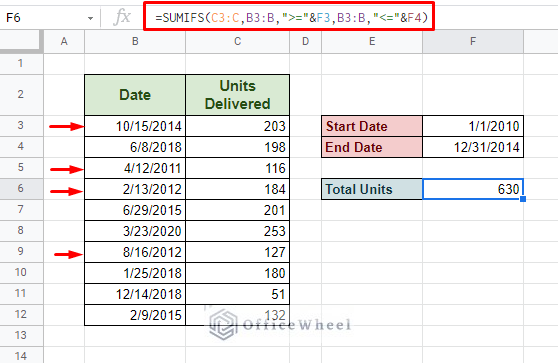This screenshot has height=363, width=558.
Task: Click the red arrow next to row 9
Action: click(x=68, y=254)
